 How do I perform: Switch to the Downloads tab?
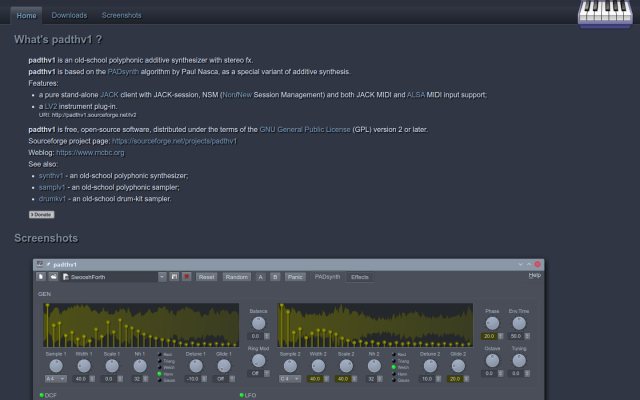coord(69,16)
